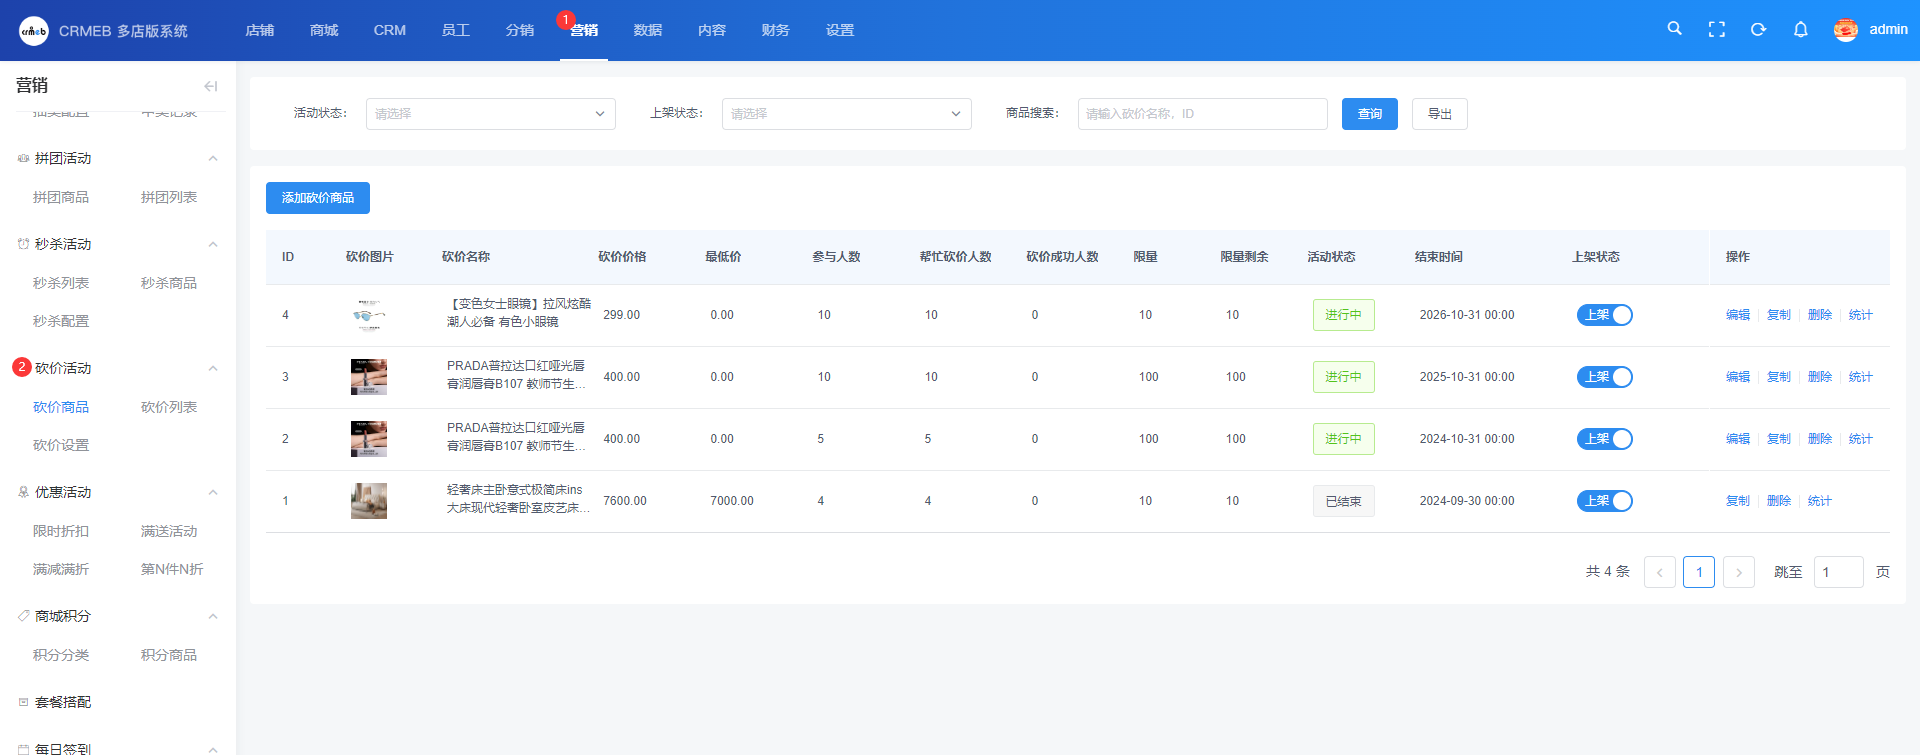Screen dimensions: 1920x755
Task: Click the 添加砍价商品 button
Action: (318, 198)
